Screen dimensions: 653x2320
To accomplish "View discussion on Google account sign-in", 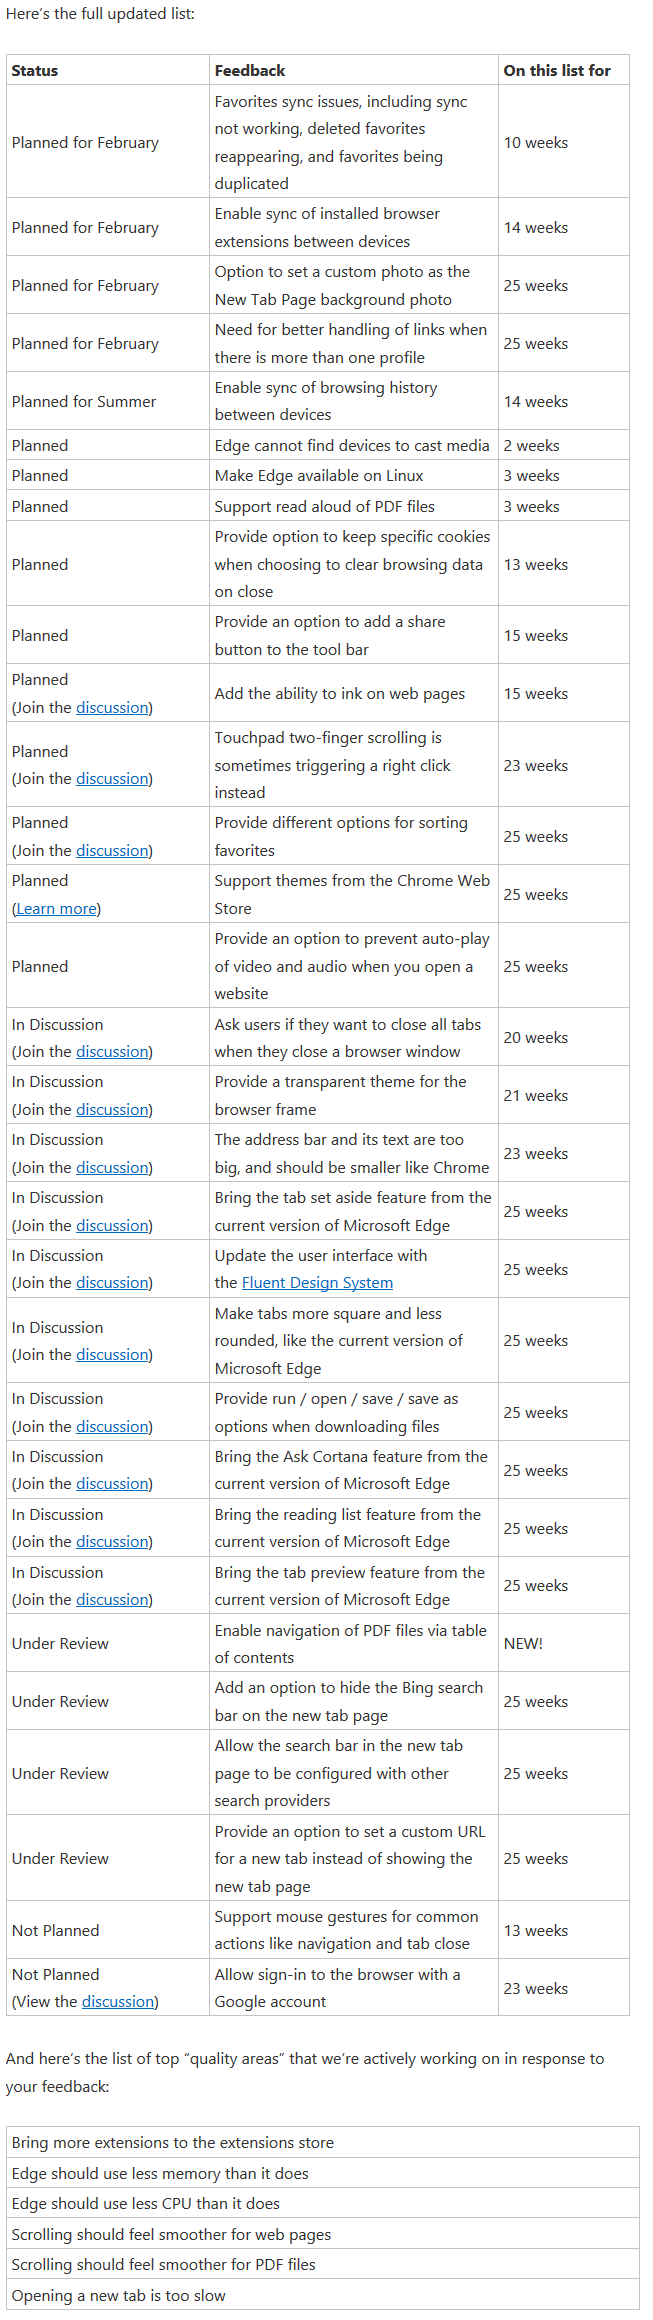I will click(x=118, y=2002).
